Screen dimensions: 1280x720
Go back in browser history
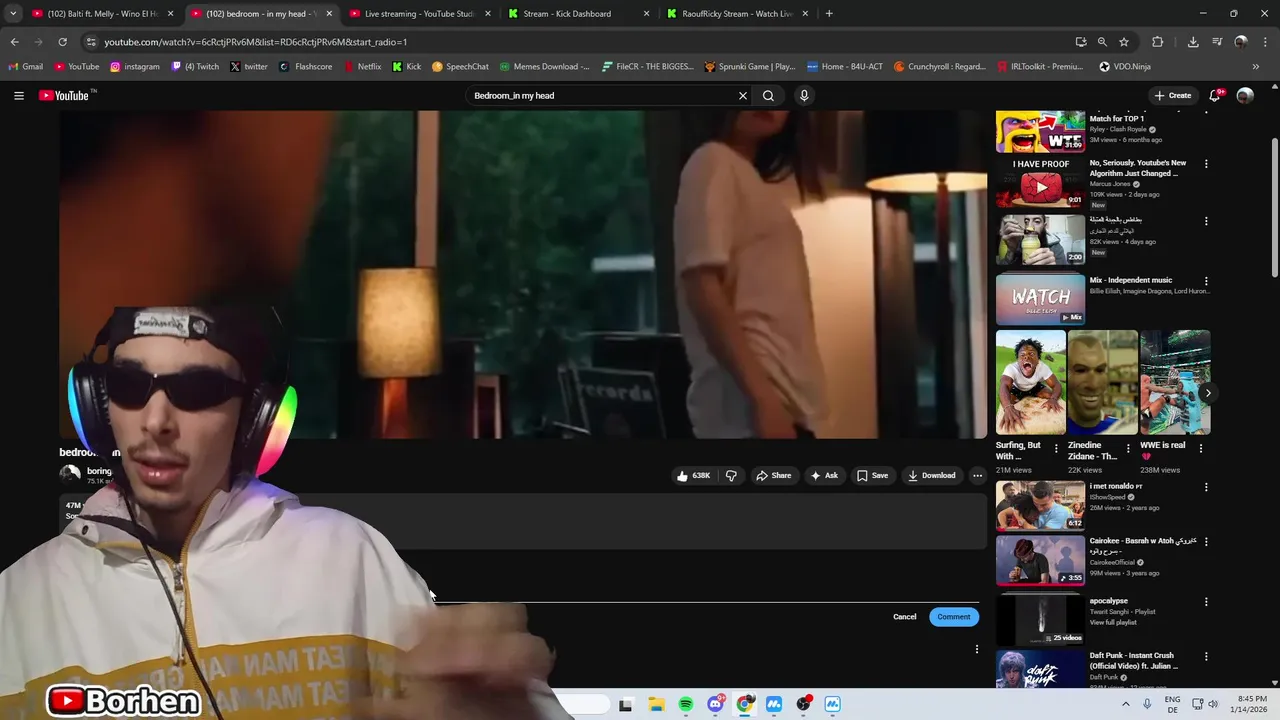coord(14,42)
